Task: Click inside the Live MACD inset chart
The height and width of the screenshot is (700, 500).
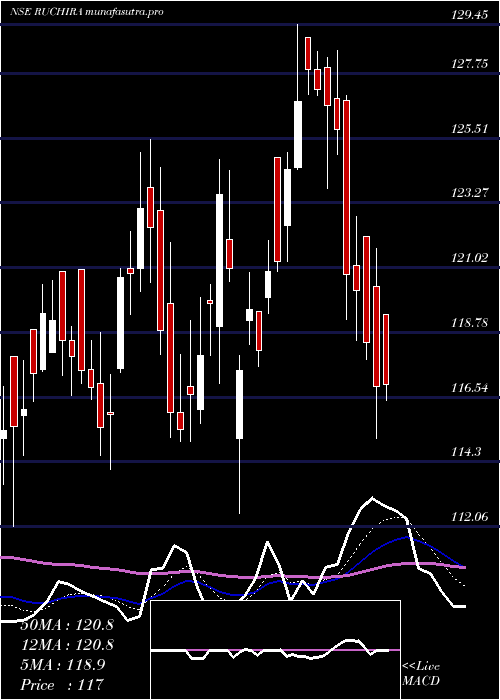Action: click(x=275, y=650)
